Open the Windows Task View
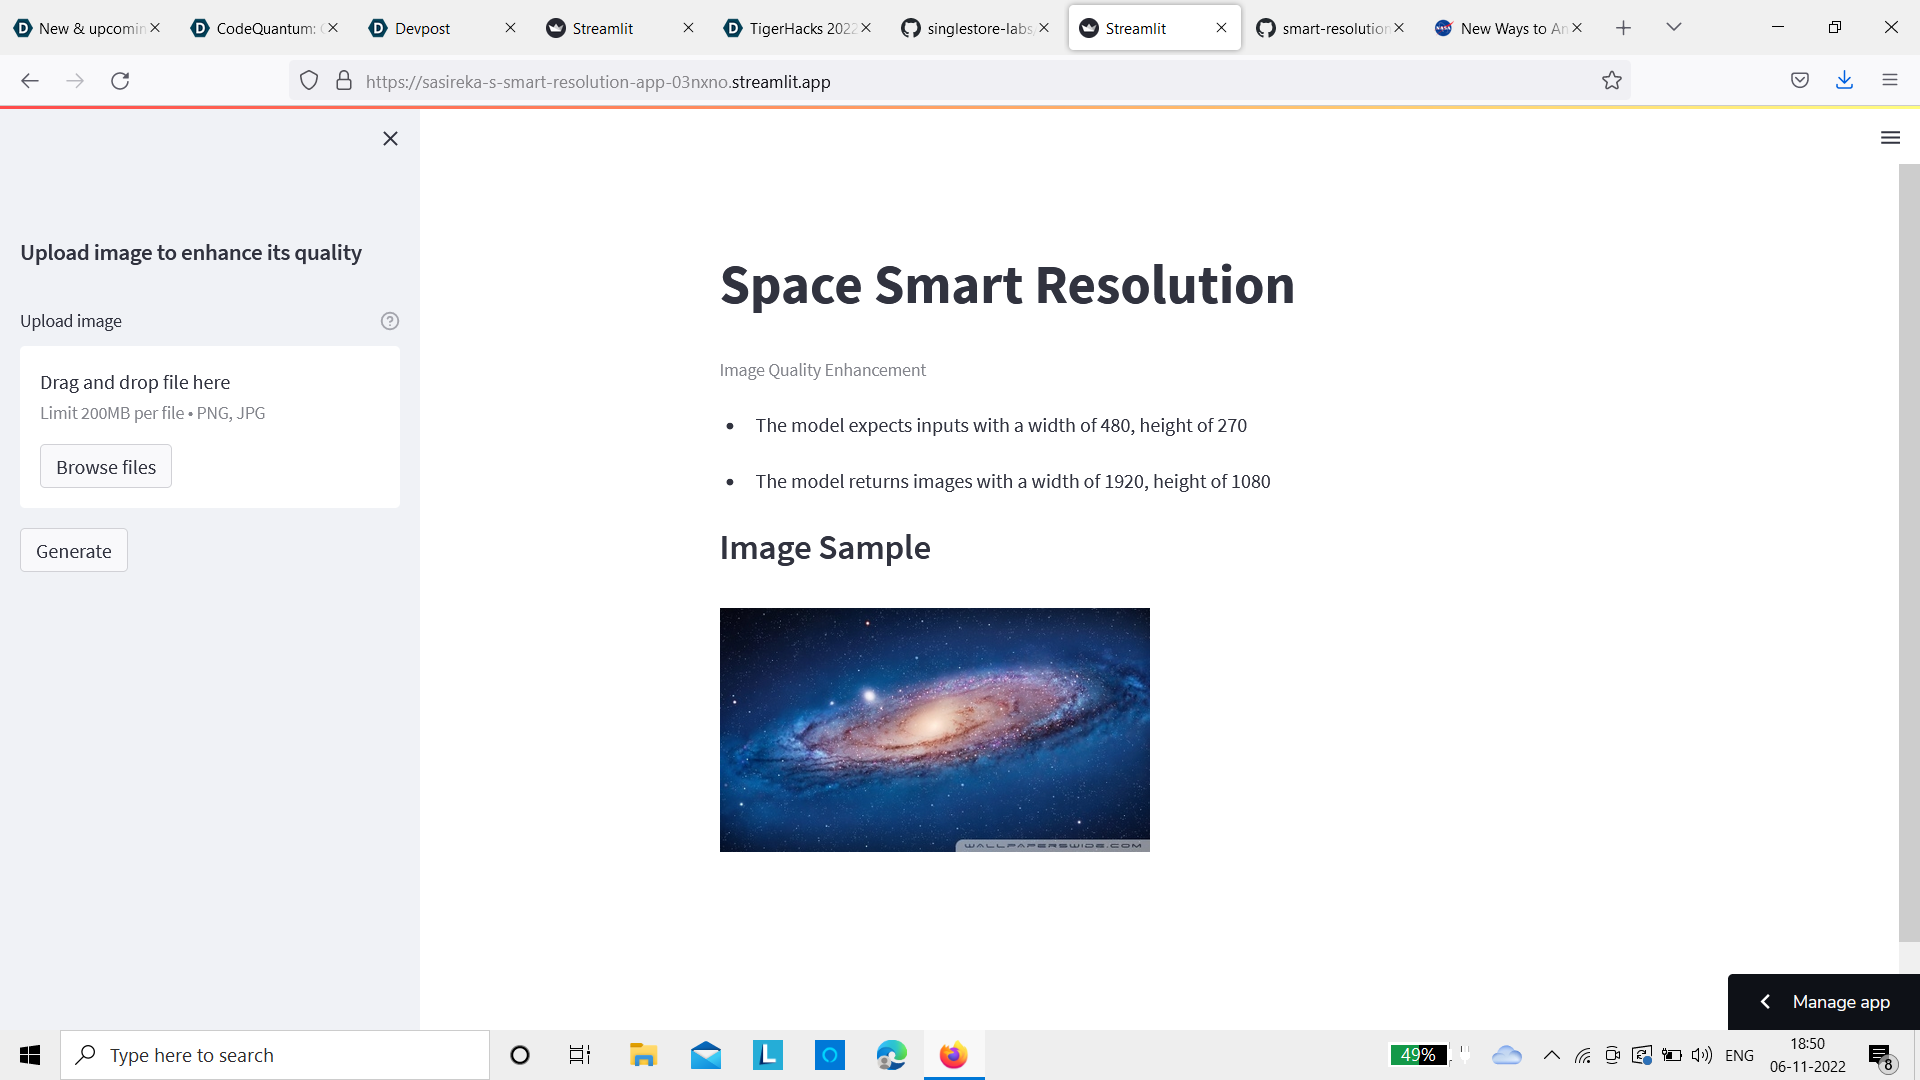The image size is (1920, 1080). pos(578,1055)
